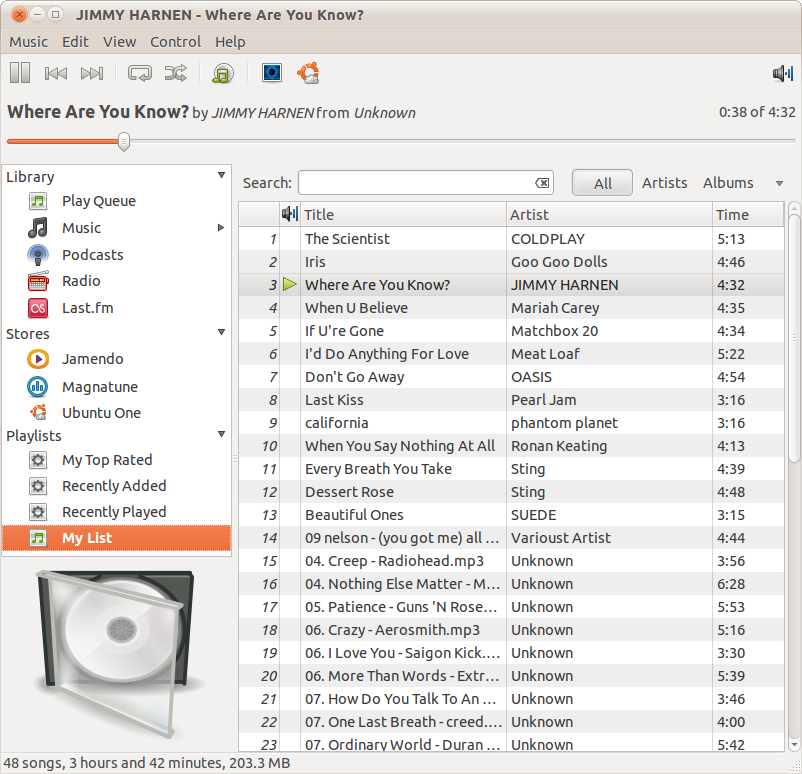The height and width of the screenshot is (774, 802).
Task: Open the Music menu
Action: point(29,41)
